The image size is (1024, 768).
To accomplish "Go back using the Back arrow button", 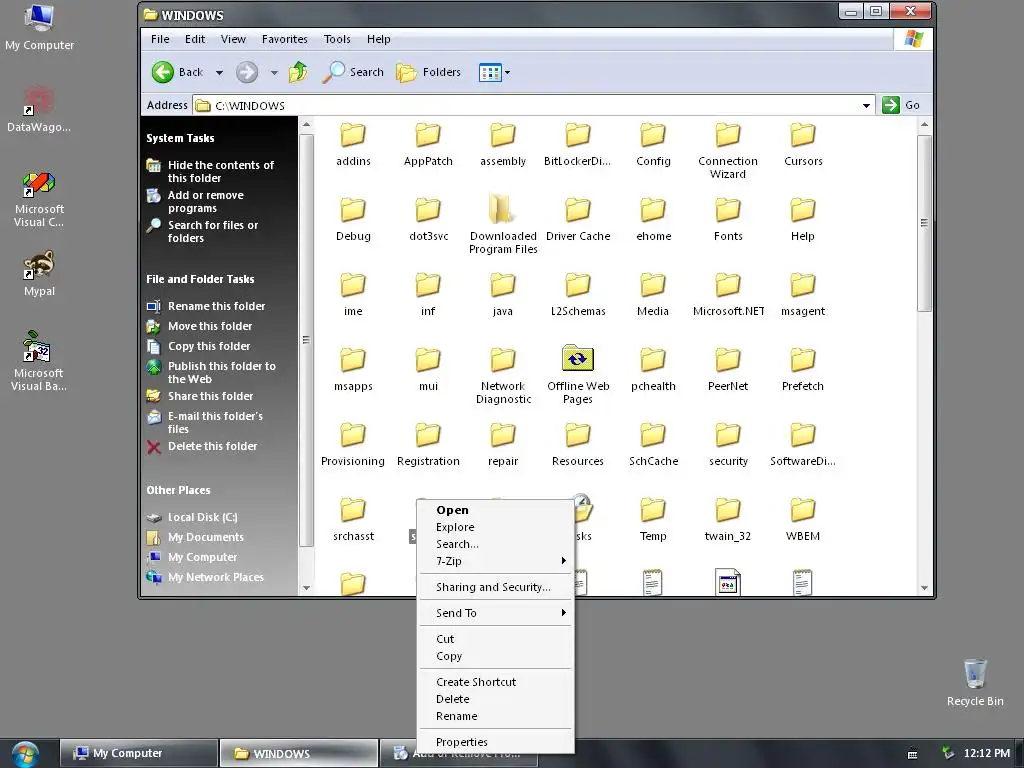I will pos(177,72).
